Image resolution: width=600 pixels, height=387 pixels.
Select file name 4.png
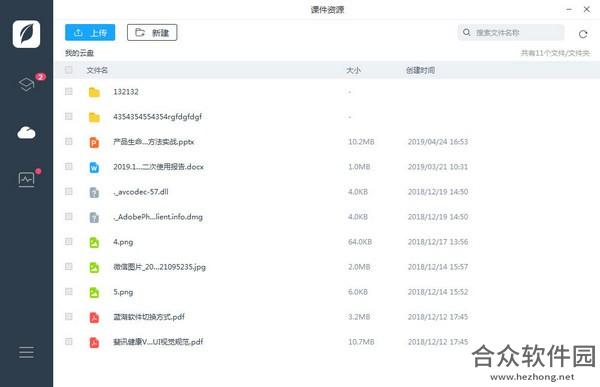pyautogui.click(x=123, y=242)
